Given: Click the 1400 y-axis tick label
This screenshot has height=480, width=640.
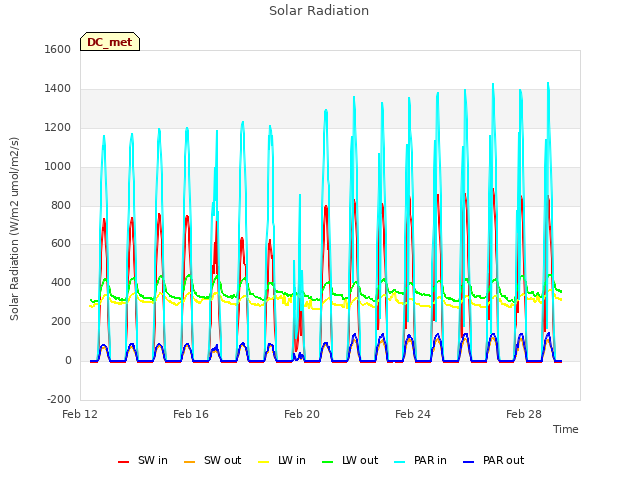Looking at the screenshot, I should (x=58, y=89).
